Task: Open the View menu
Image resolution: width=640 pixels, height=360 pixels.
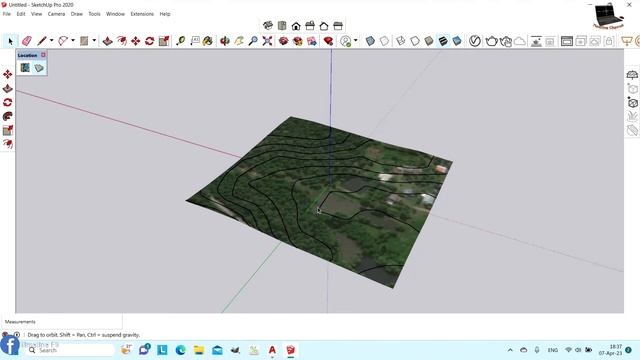Action: pyautogui.click(x=36, y=14)
